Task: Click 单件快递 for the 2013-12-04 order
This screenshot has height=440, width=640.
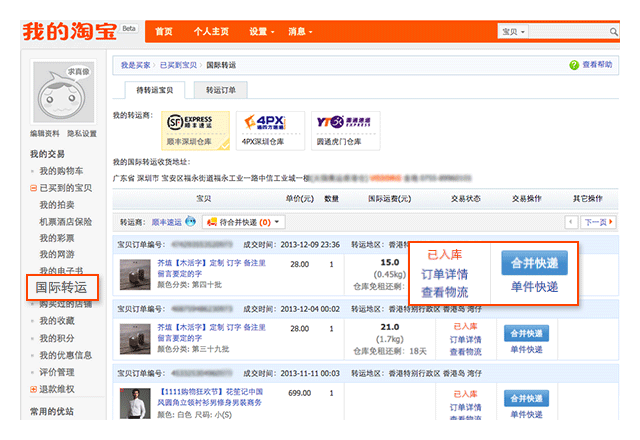Action: click(x=527, y=350)
